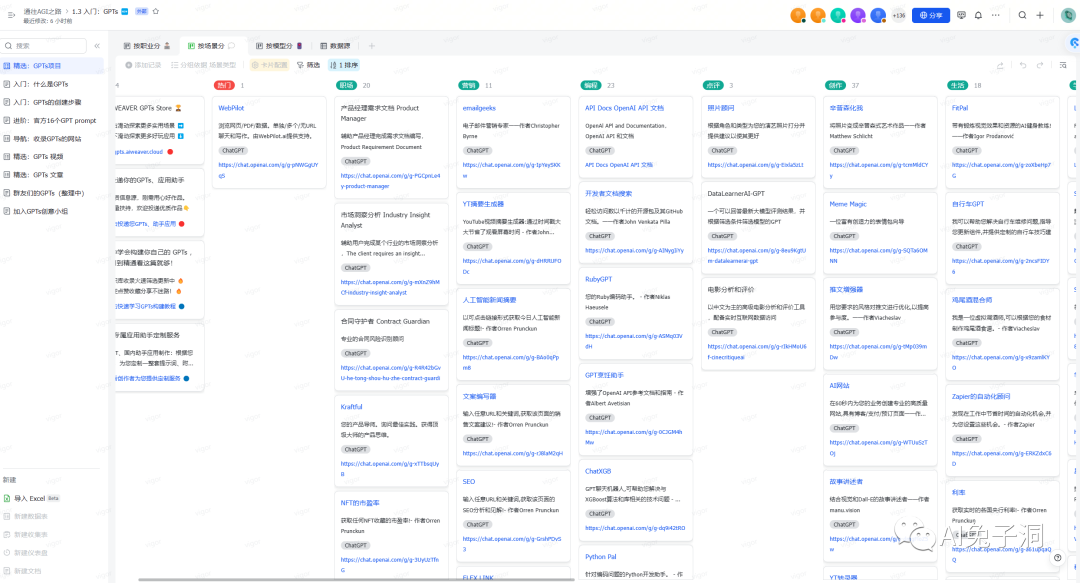Create new item with header plus icon

pos(1040,15)
